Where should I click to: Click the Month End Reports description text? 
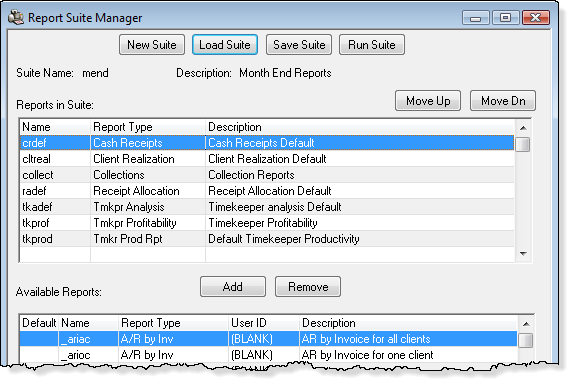pyautogui.click(x=285, y=73)
